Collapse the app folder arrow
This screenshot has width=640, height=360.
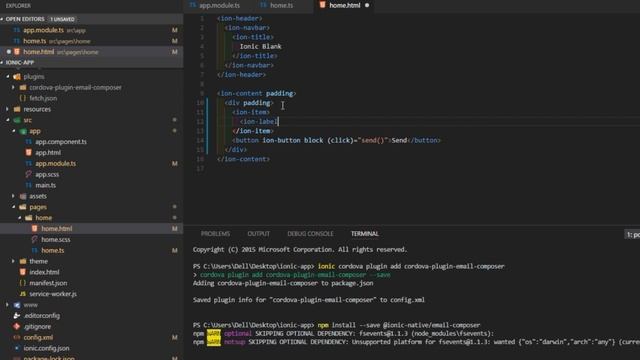point(14,131)
